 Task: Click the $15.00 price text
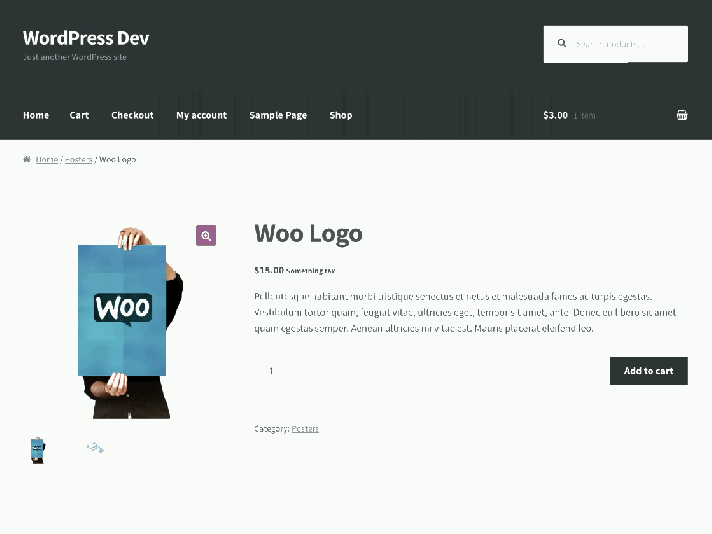click(x=269, y=270)
